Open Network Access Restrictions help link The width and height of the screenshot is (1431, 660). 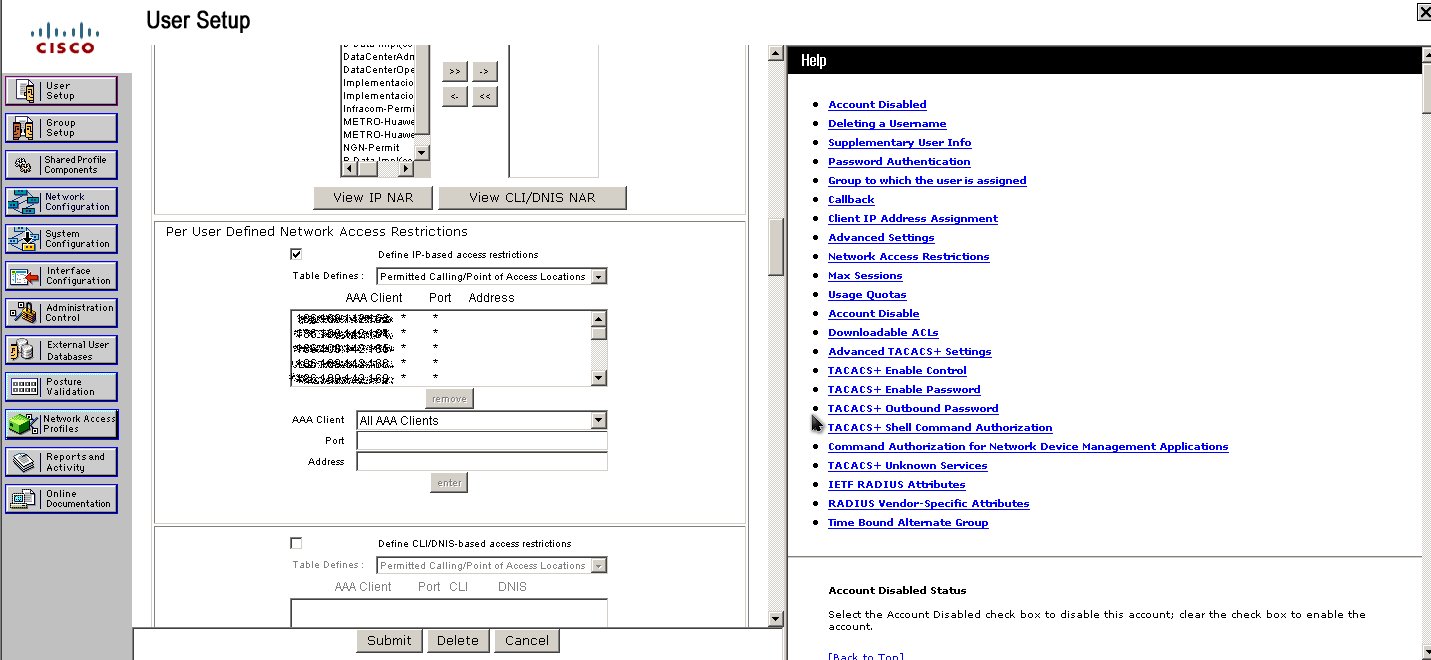(908, 256)
